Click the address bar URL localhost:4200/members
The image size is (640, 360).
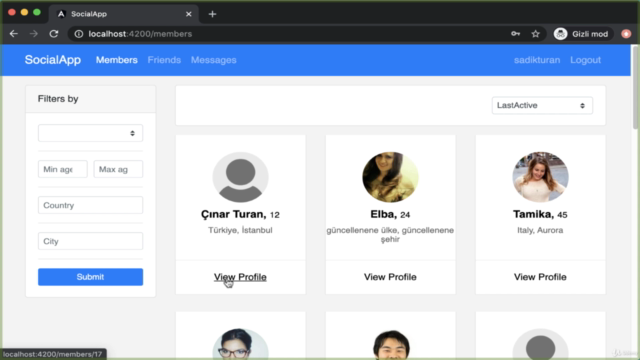point(140,34)
